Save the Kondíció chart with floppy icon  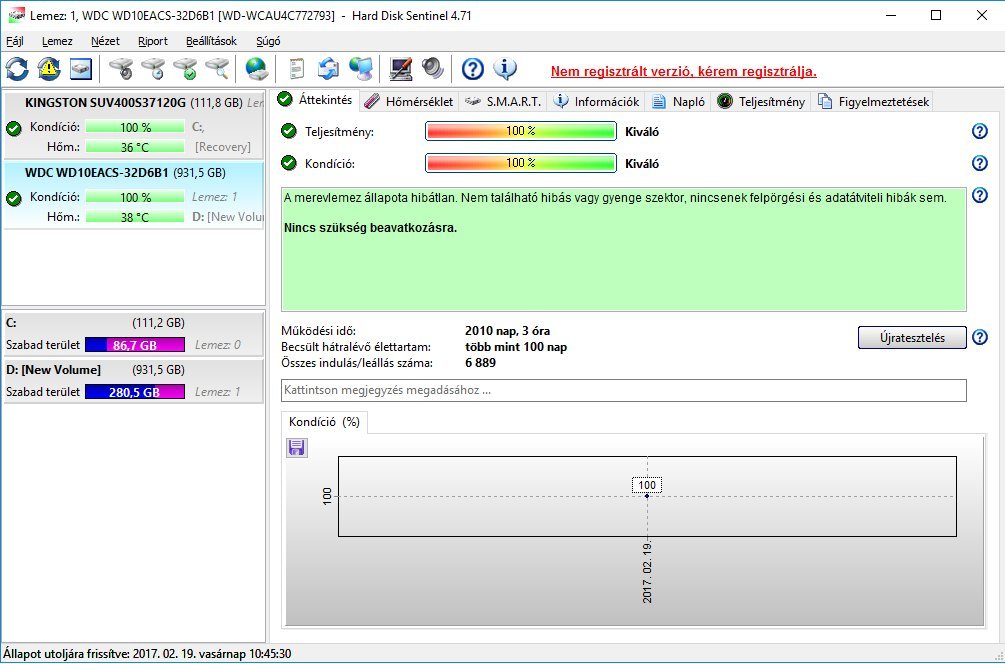point(297,447)
